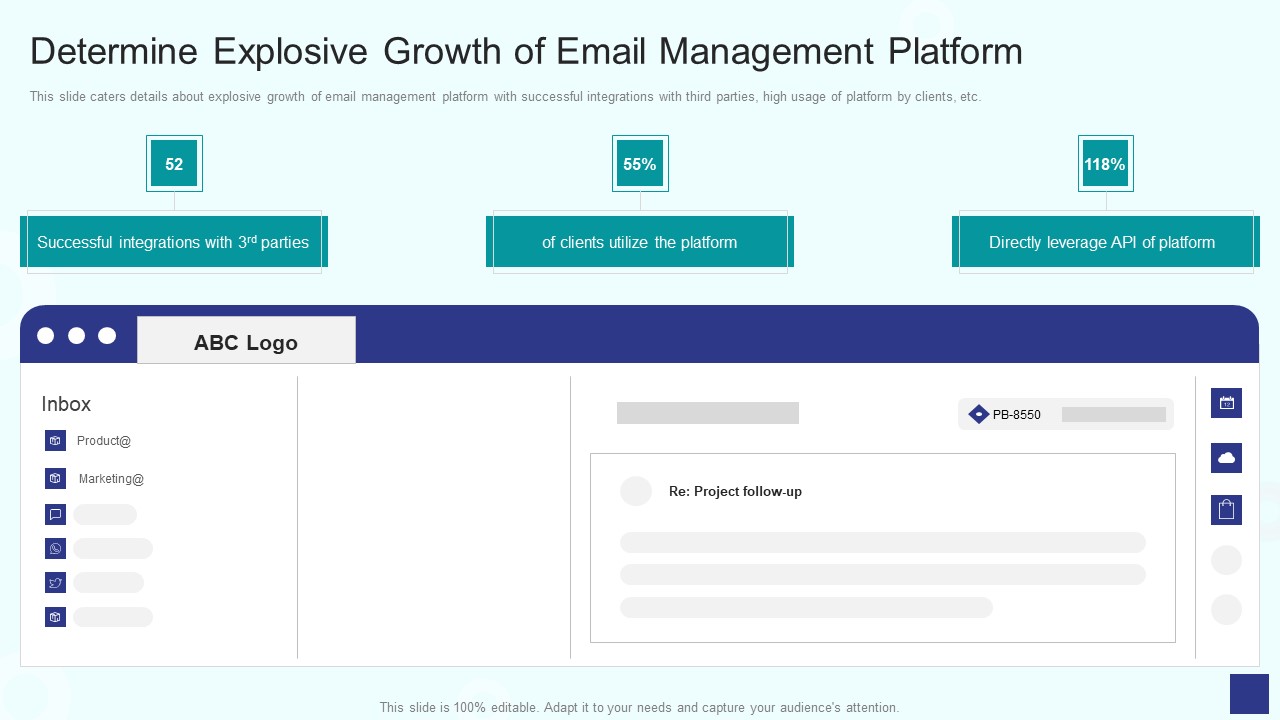Select the Marketing@ inbox label
Screen dimensions: 1280x720
pyautogui.click(x=111, y=479)
